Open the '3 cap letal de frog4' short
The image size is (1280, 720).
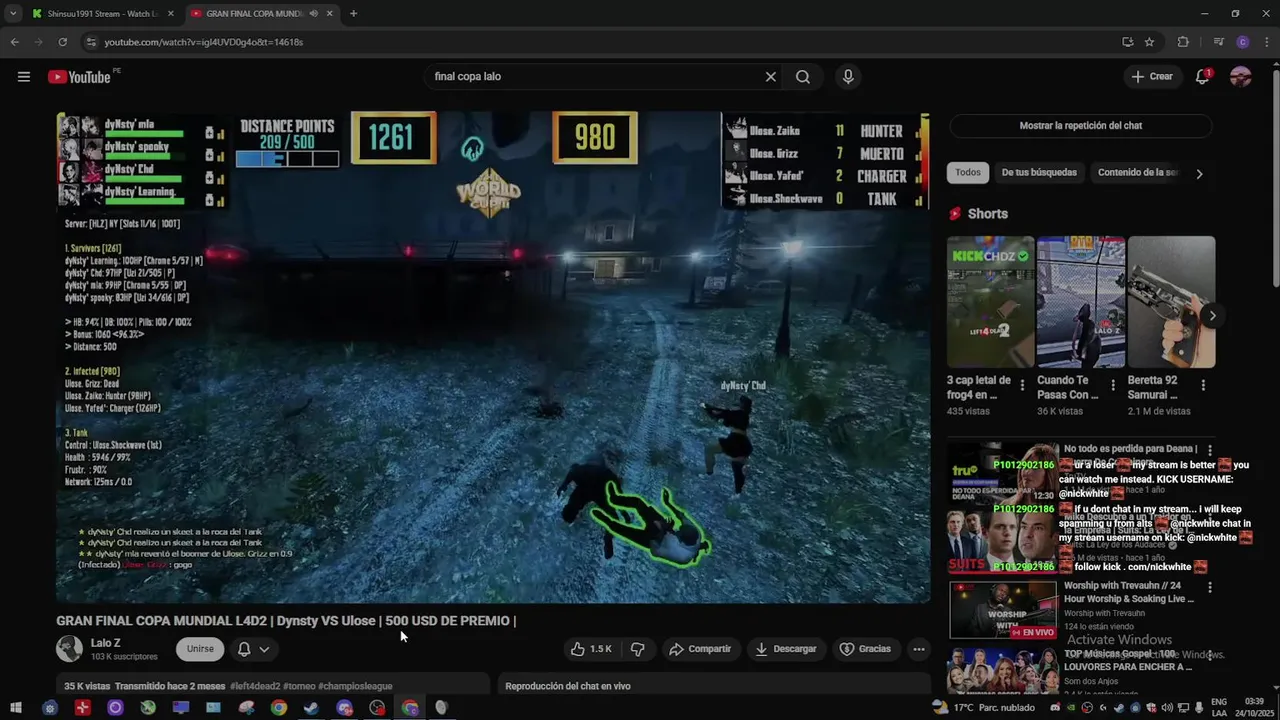pyautogui.click(x=991, y=302)
